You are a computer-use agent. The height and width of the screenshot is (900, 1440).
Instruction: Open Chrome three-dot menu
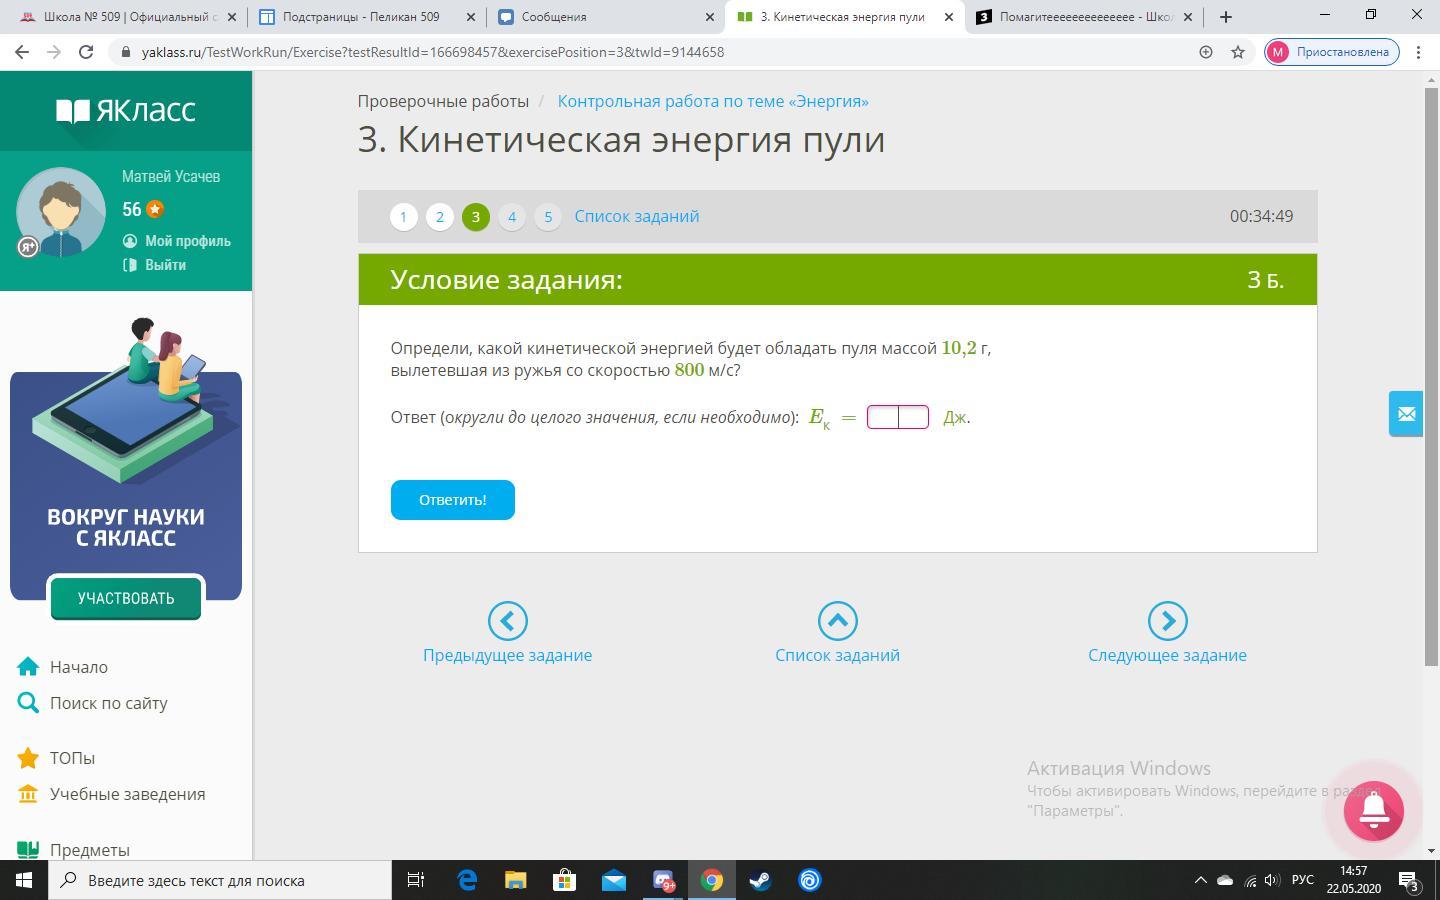[x=1419, y=52]
